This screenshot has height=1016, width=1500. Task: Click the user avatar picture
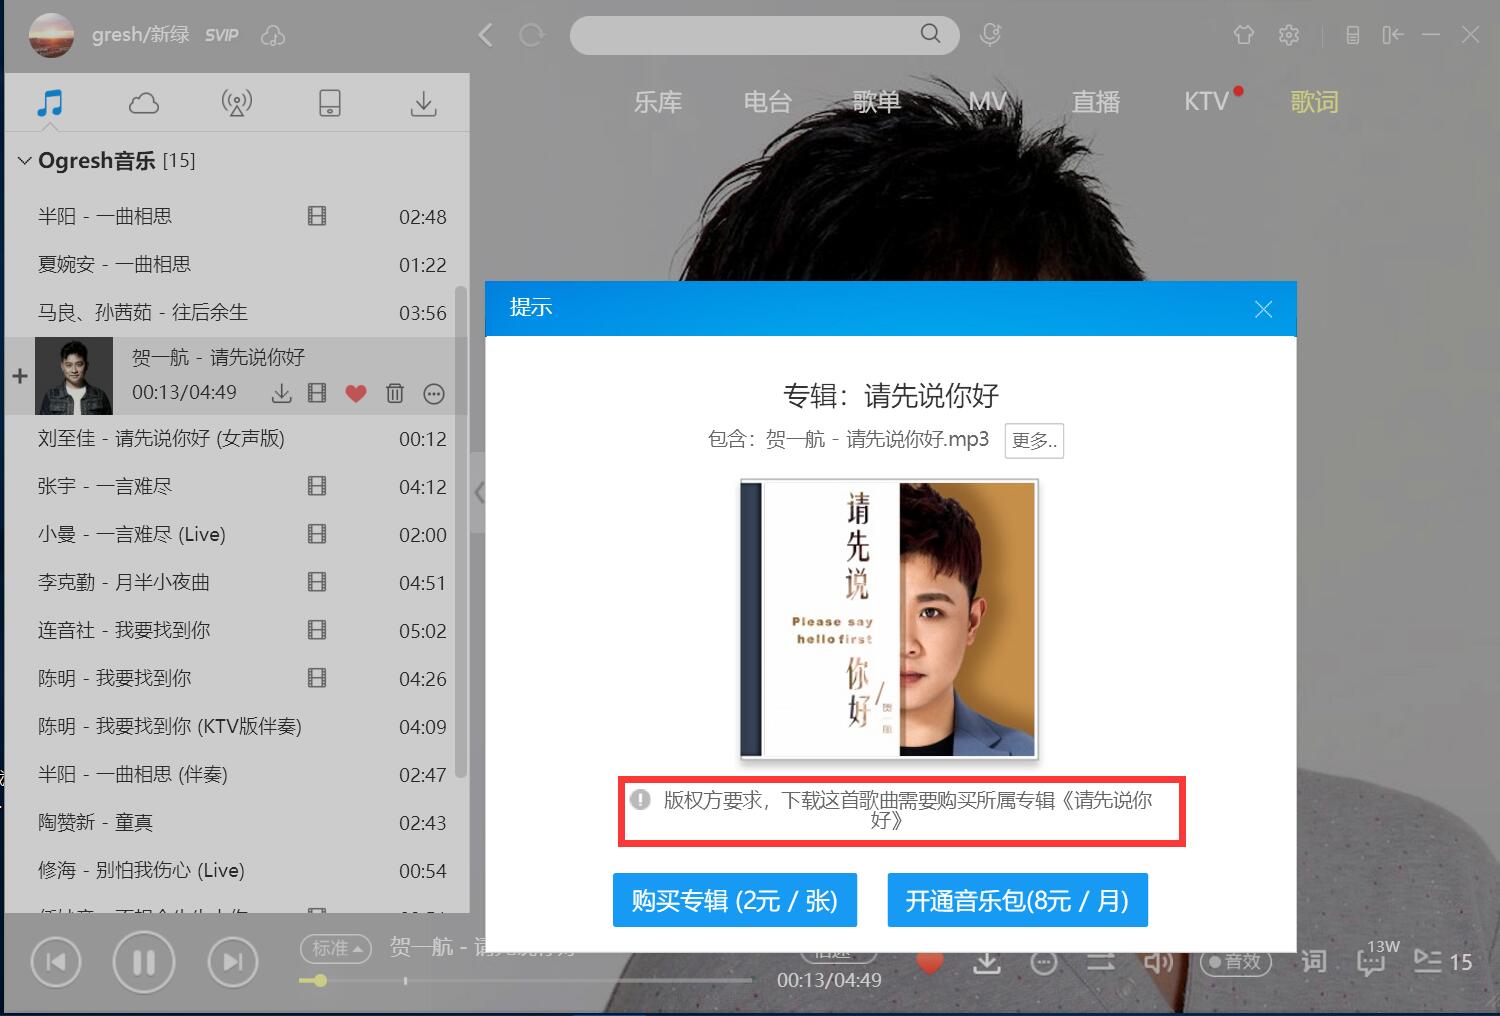tap(51, 35)
